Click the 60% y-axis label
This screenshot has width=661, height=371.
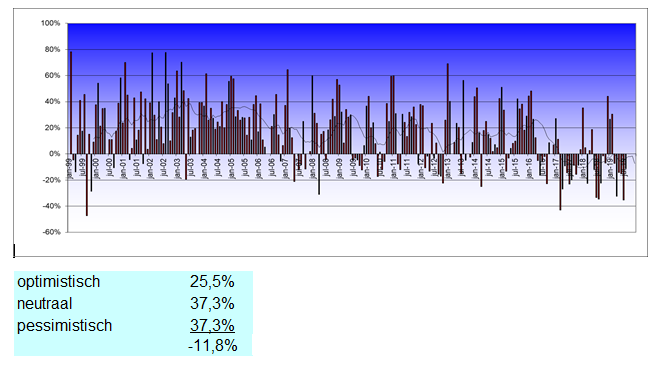point(52,75)
